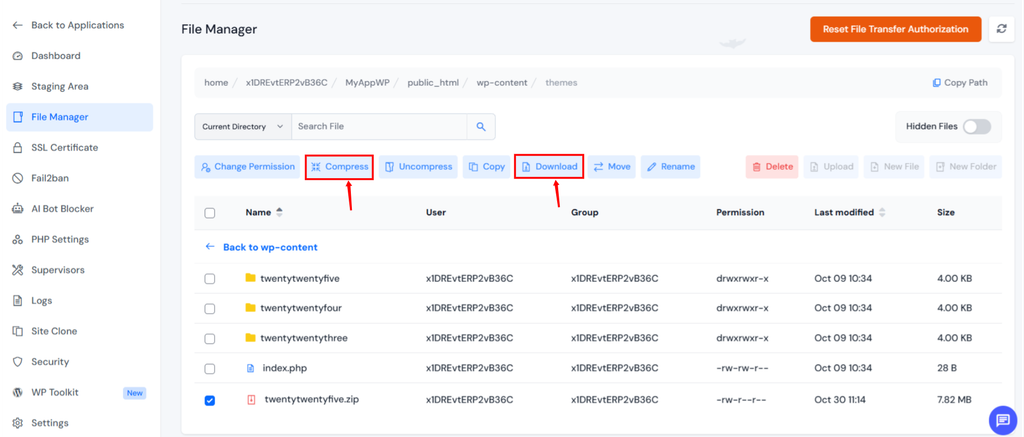Click the Logs document icon
1024x437 pixels.
pos(18,300)
